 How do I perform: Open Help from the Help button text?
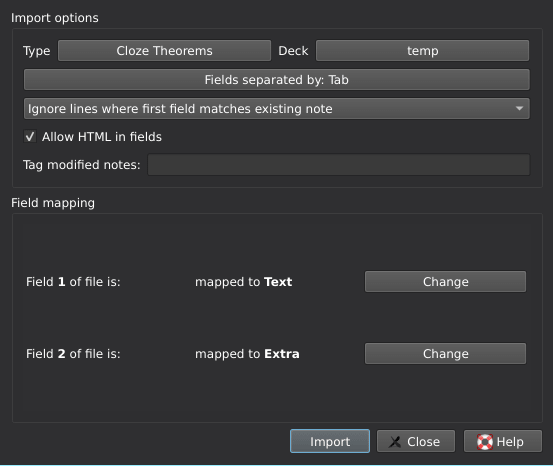click(510, 442)
